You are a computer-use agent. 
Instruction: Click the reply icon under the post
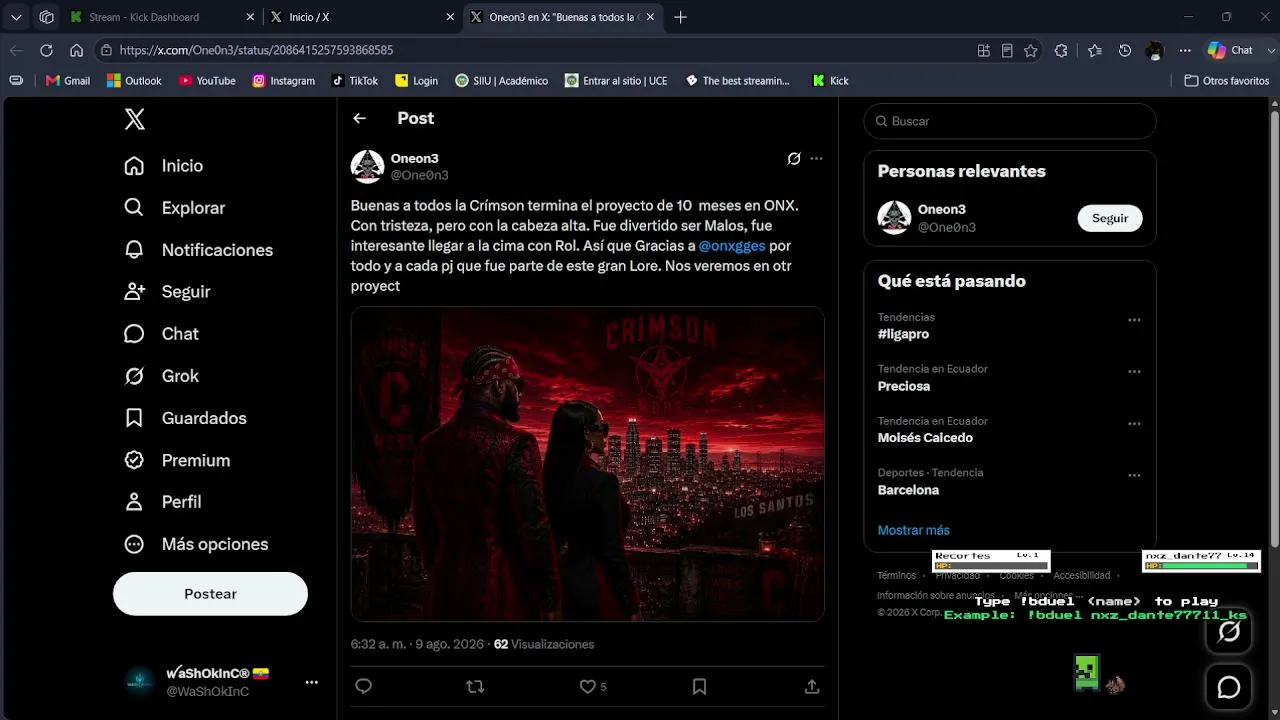pos(364,686)
